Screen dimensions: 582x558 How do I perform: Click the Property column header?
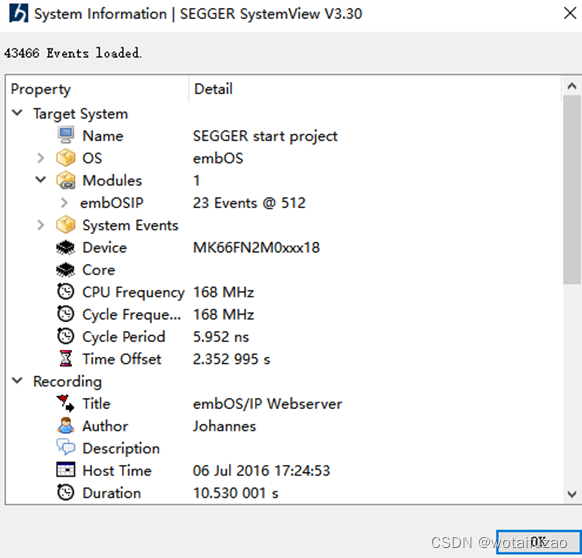tap(97, 89)
